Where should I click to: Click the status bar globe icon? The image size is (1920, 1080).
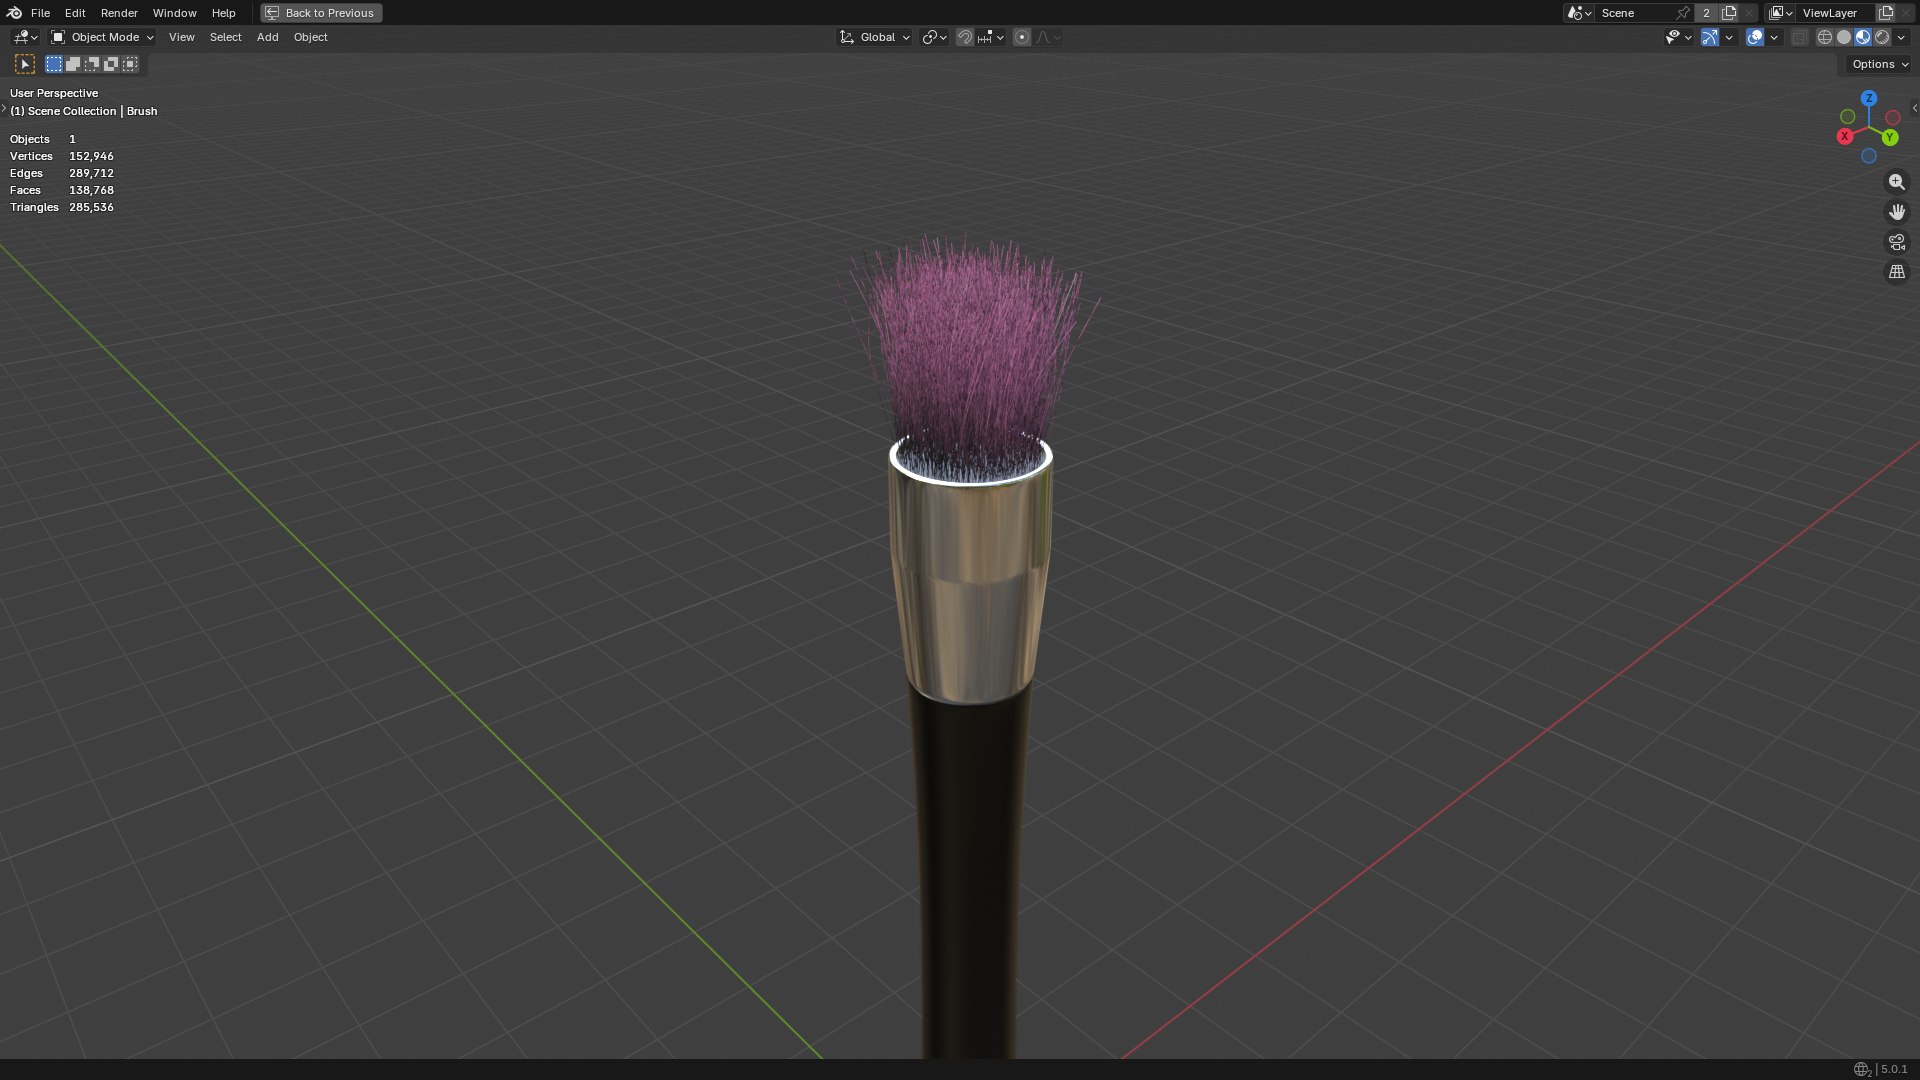click(1862, 1069)
